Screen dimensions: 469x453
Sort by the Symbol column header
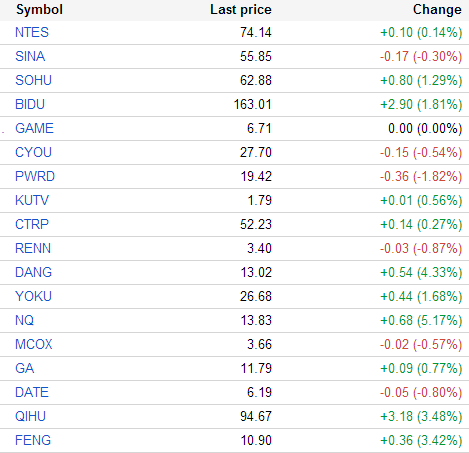click(39, 10)
